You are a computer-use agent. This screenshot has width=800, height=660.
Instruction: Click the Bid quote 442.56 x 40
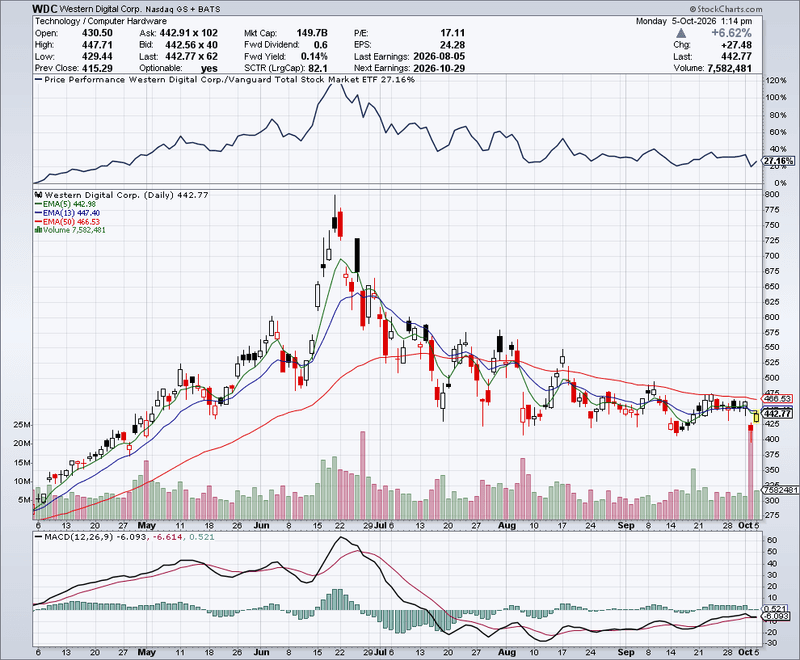point(191,45)
